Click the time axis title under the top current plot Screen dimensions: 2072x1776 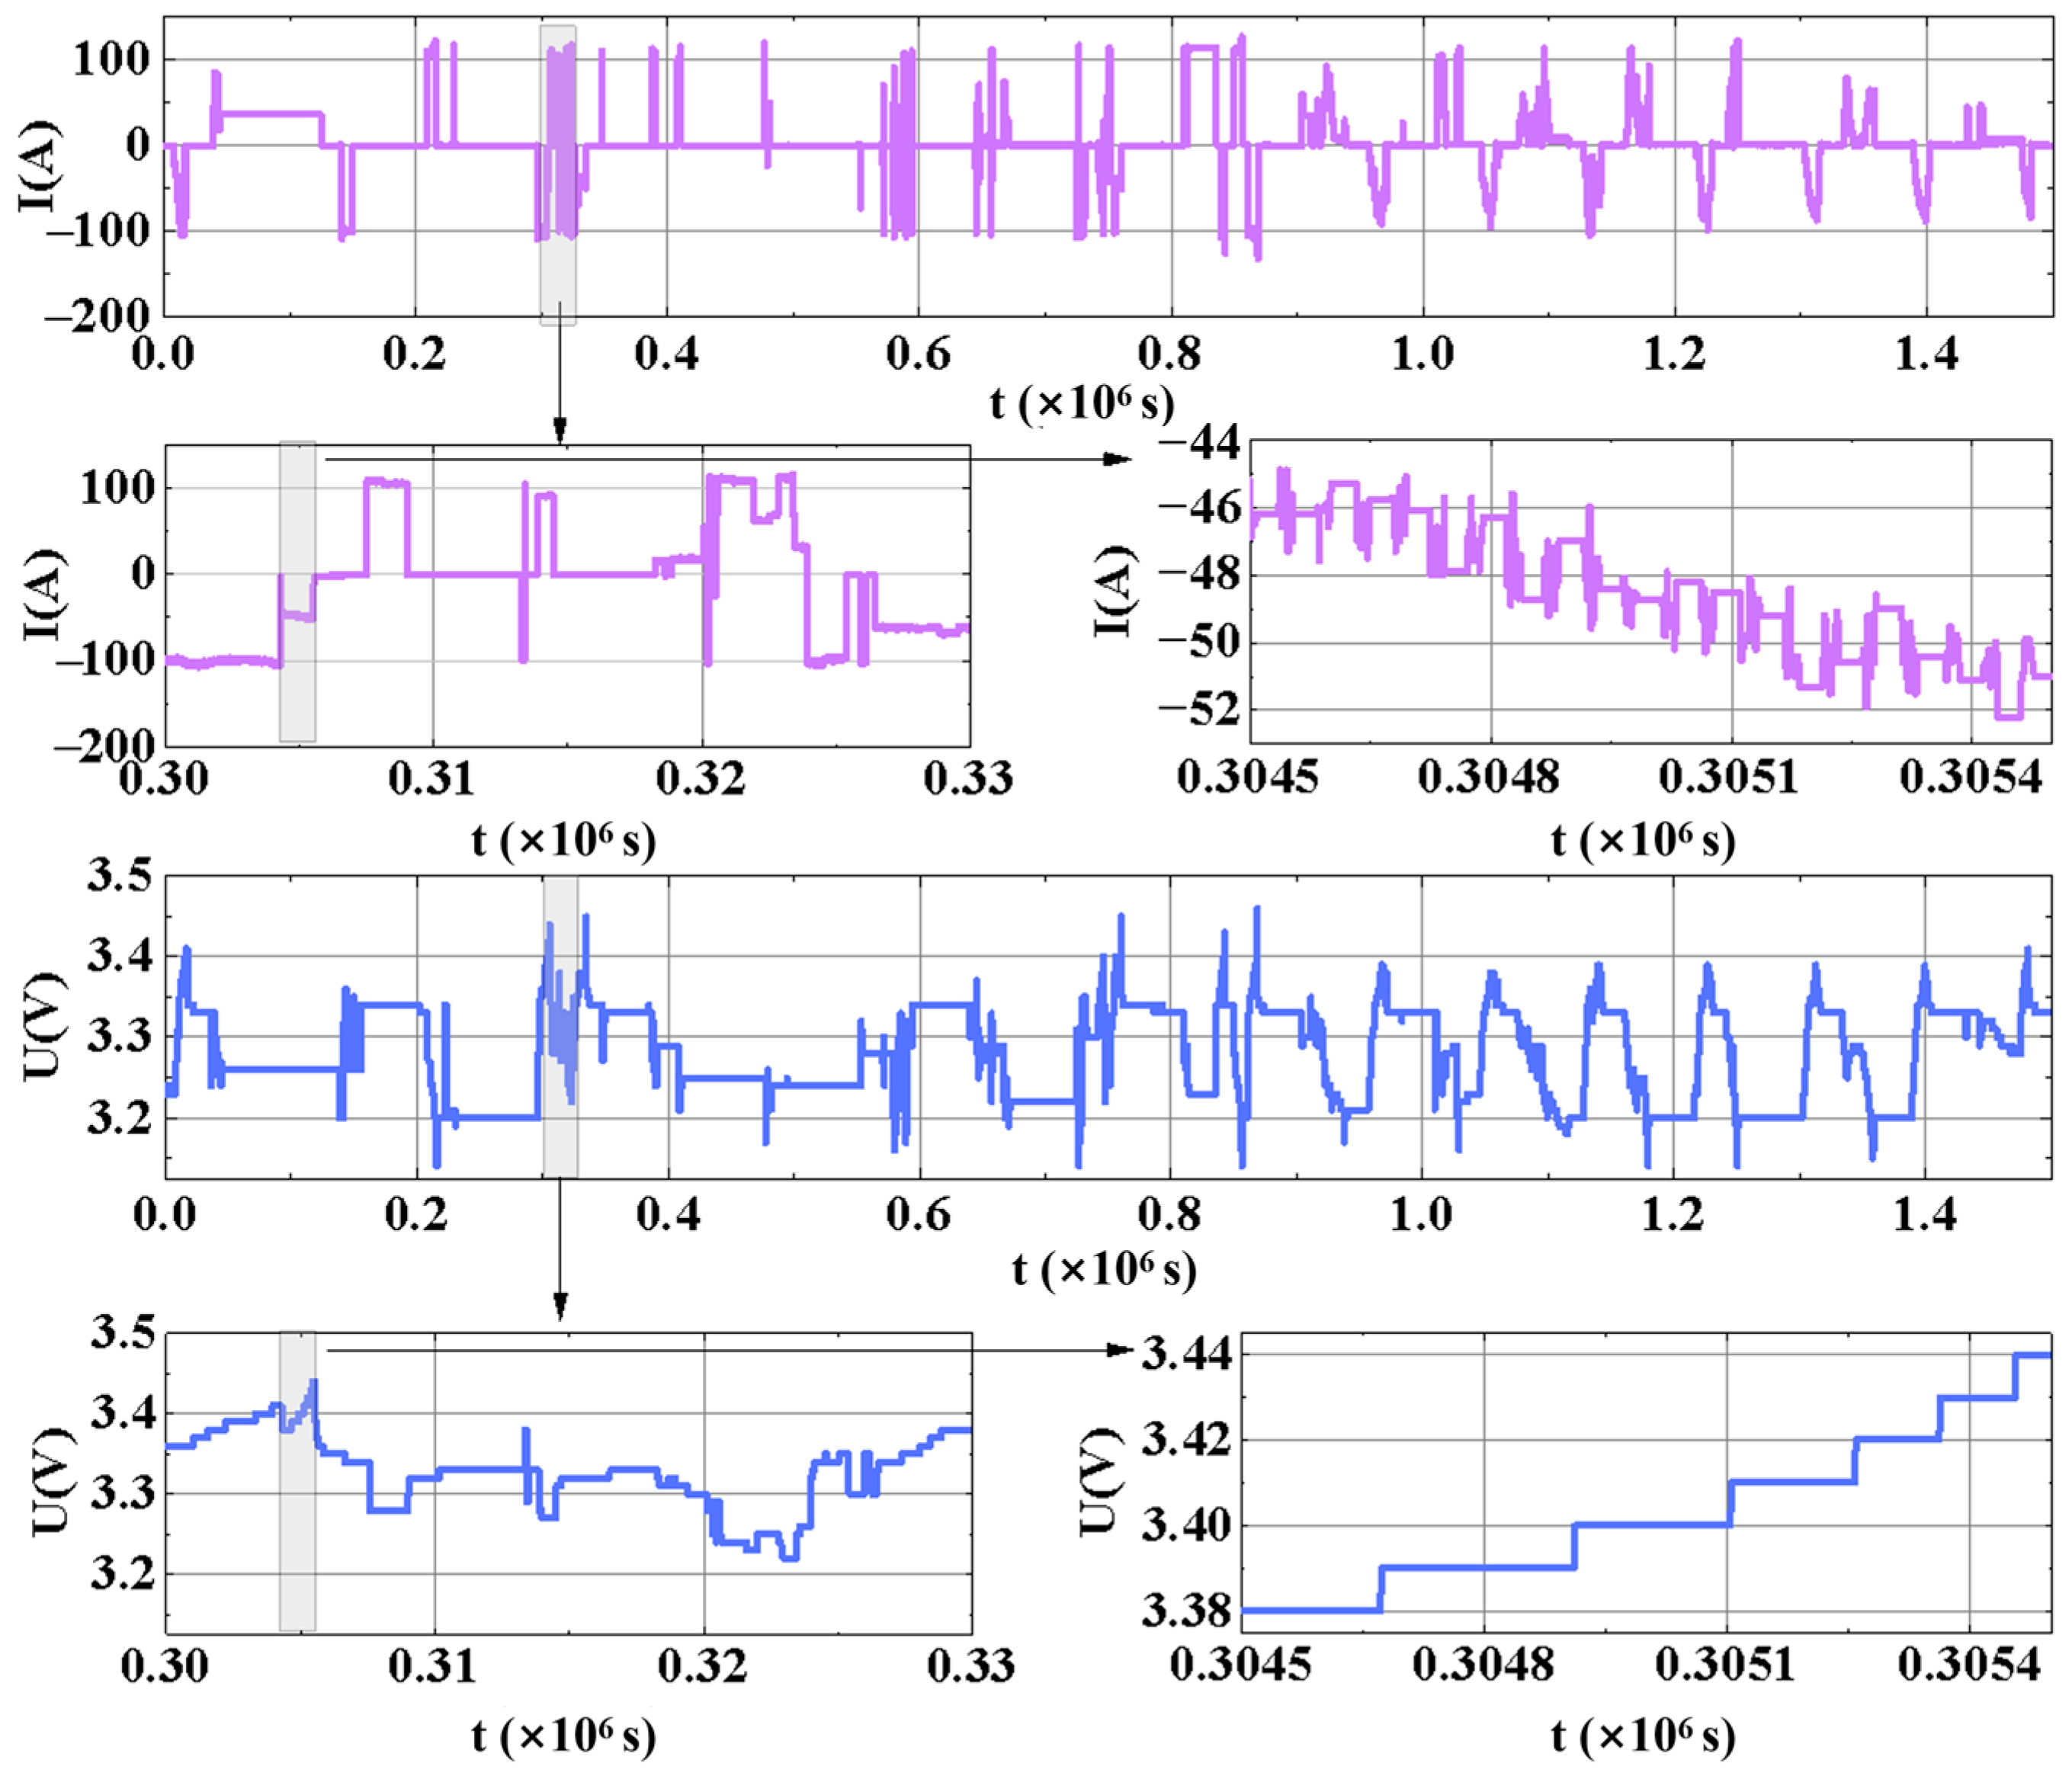(1082, 403)
